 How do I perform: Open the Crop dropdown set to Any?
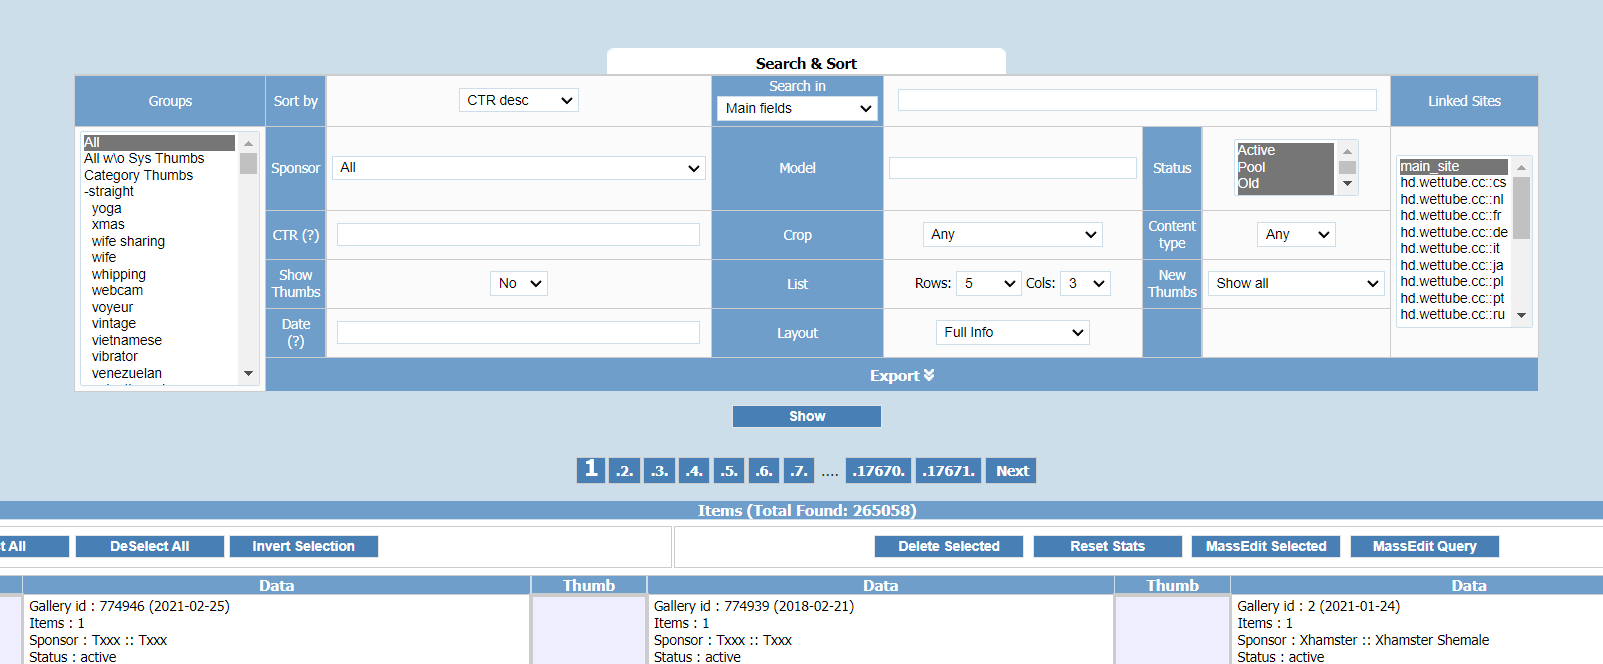click(1012, 234)
